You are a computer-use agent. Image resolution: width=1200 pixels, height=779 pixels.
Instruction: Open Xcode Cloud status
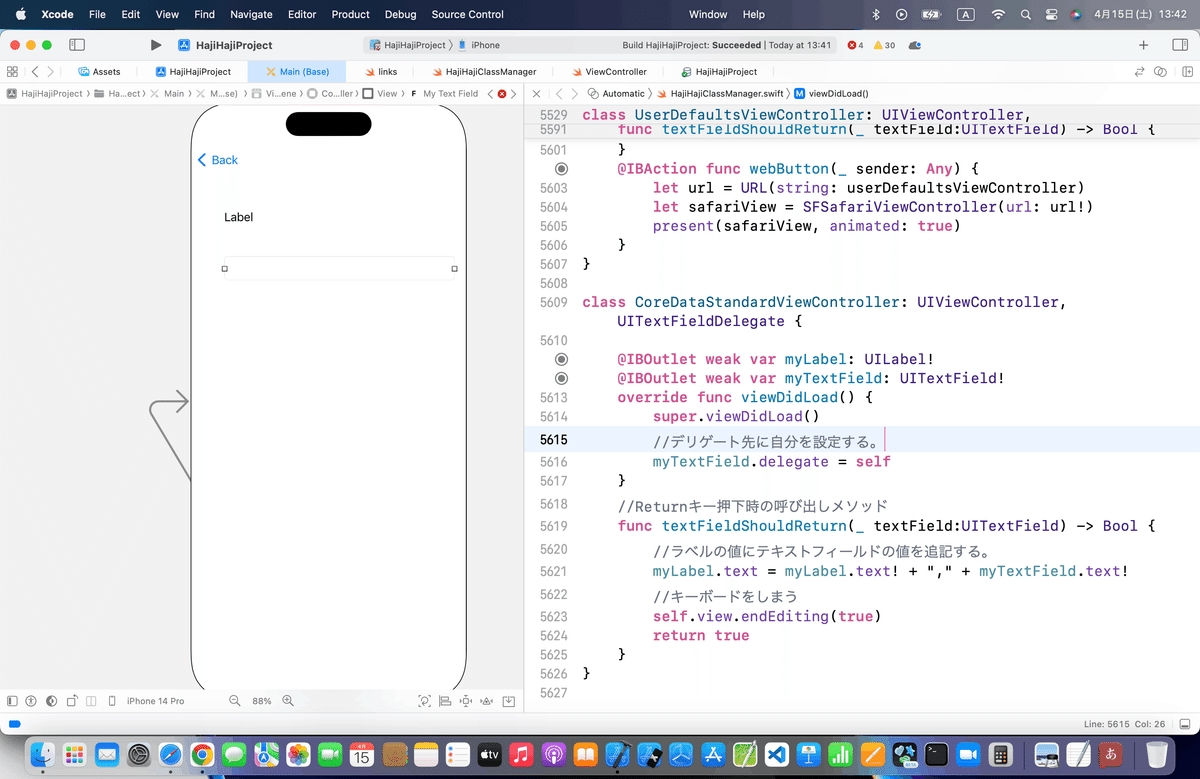click(x=915, y=45)
